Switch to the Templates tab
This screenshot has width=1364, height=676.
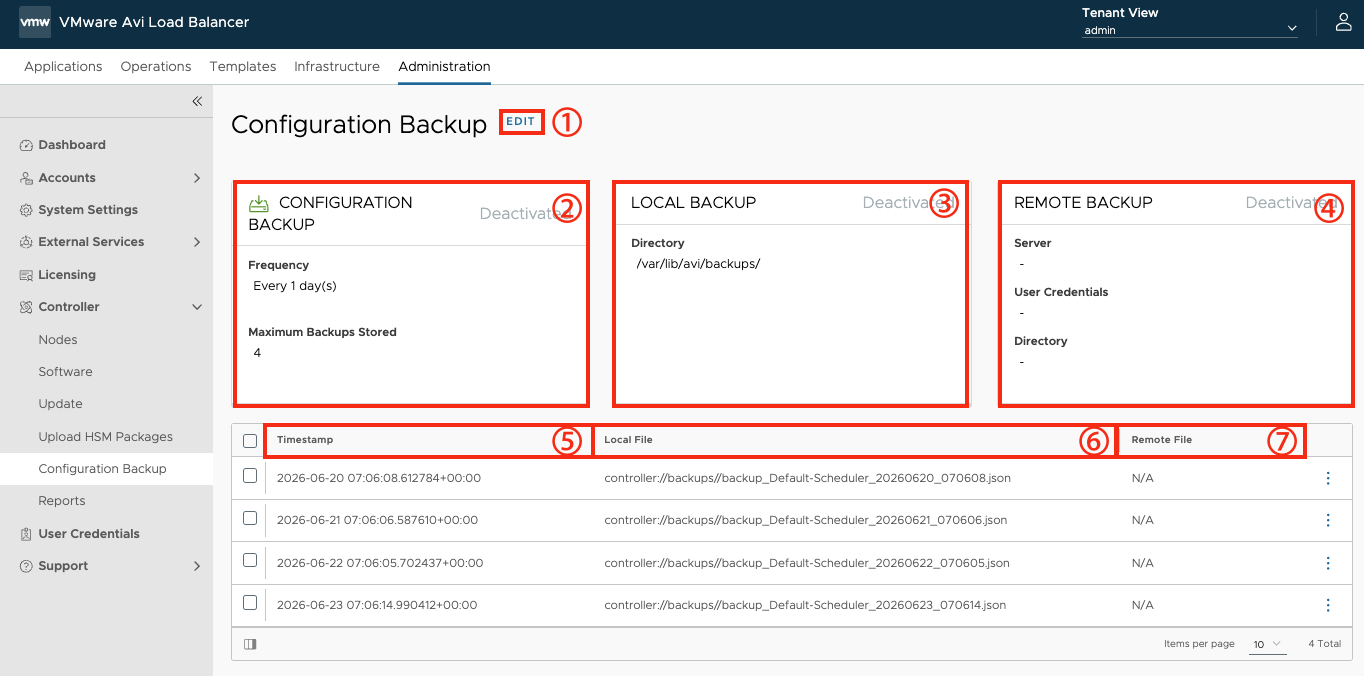(243, 67)
